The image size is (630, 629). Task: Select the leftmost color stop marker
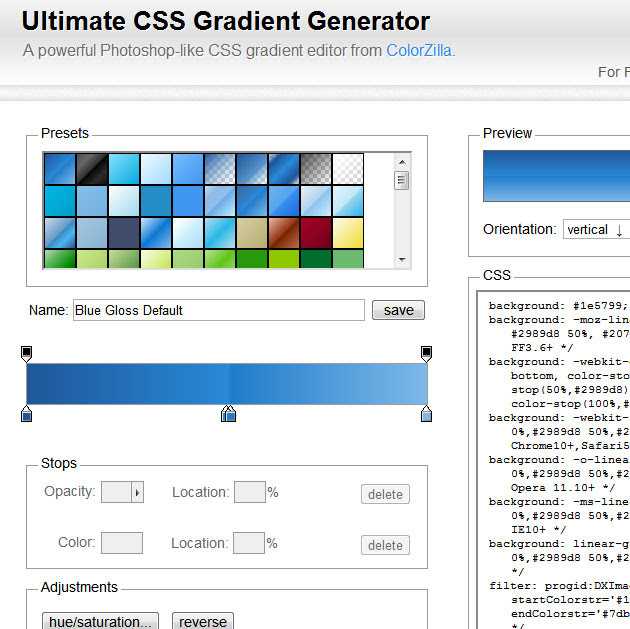[x=27, y=414]
